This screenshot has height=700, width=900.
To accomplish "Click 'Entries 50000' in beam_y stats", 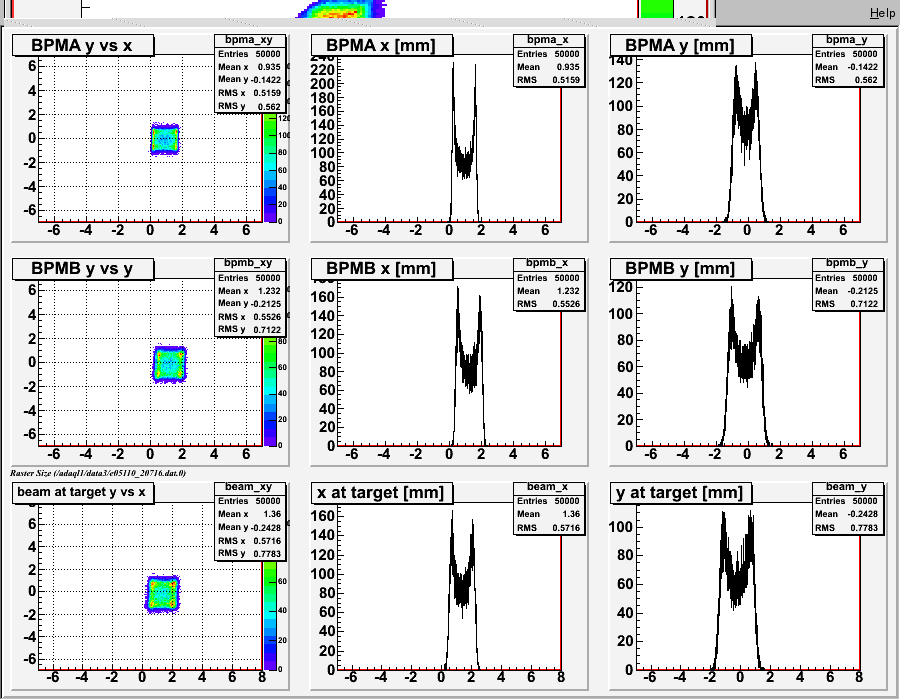I will tap(847, 501).
